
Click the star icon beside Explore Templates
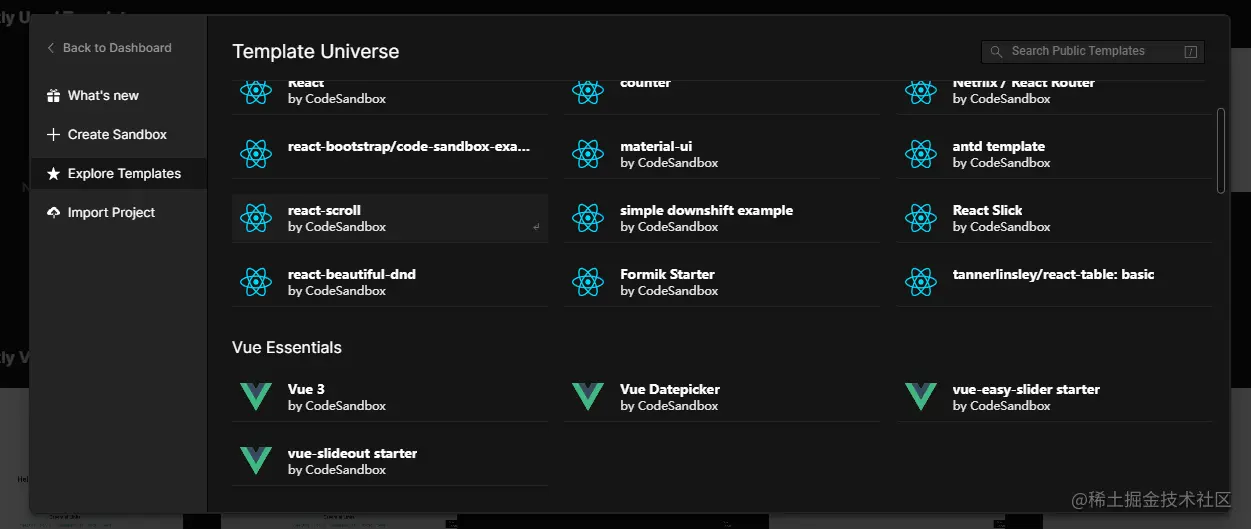click(53, 174)
